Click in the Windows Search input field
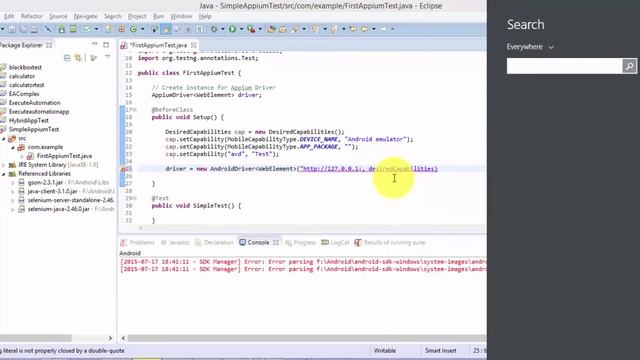Image resolution: width=640 pixels, height=360 pixels. (564, 66)
